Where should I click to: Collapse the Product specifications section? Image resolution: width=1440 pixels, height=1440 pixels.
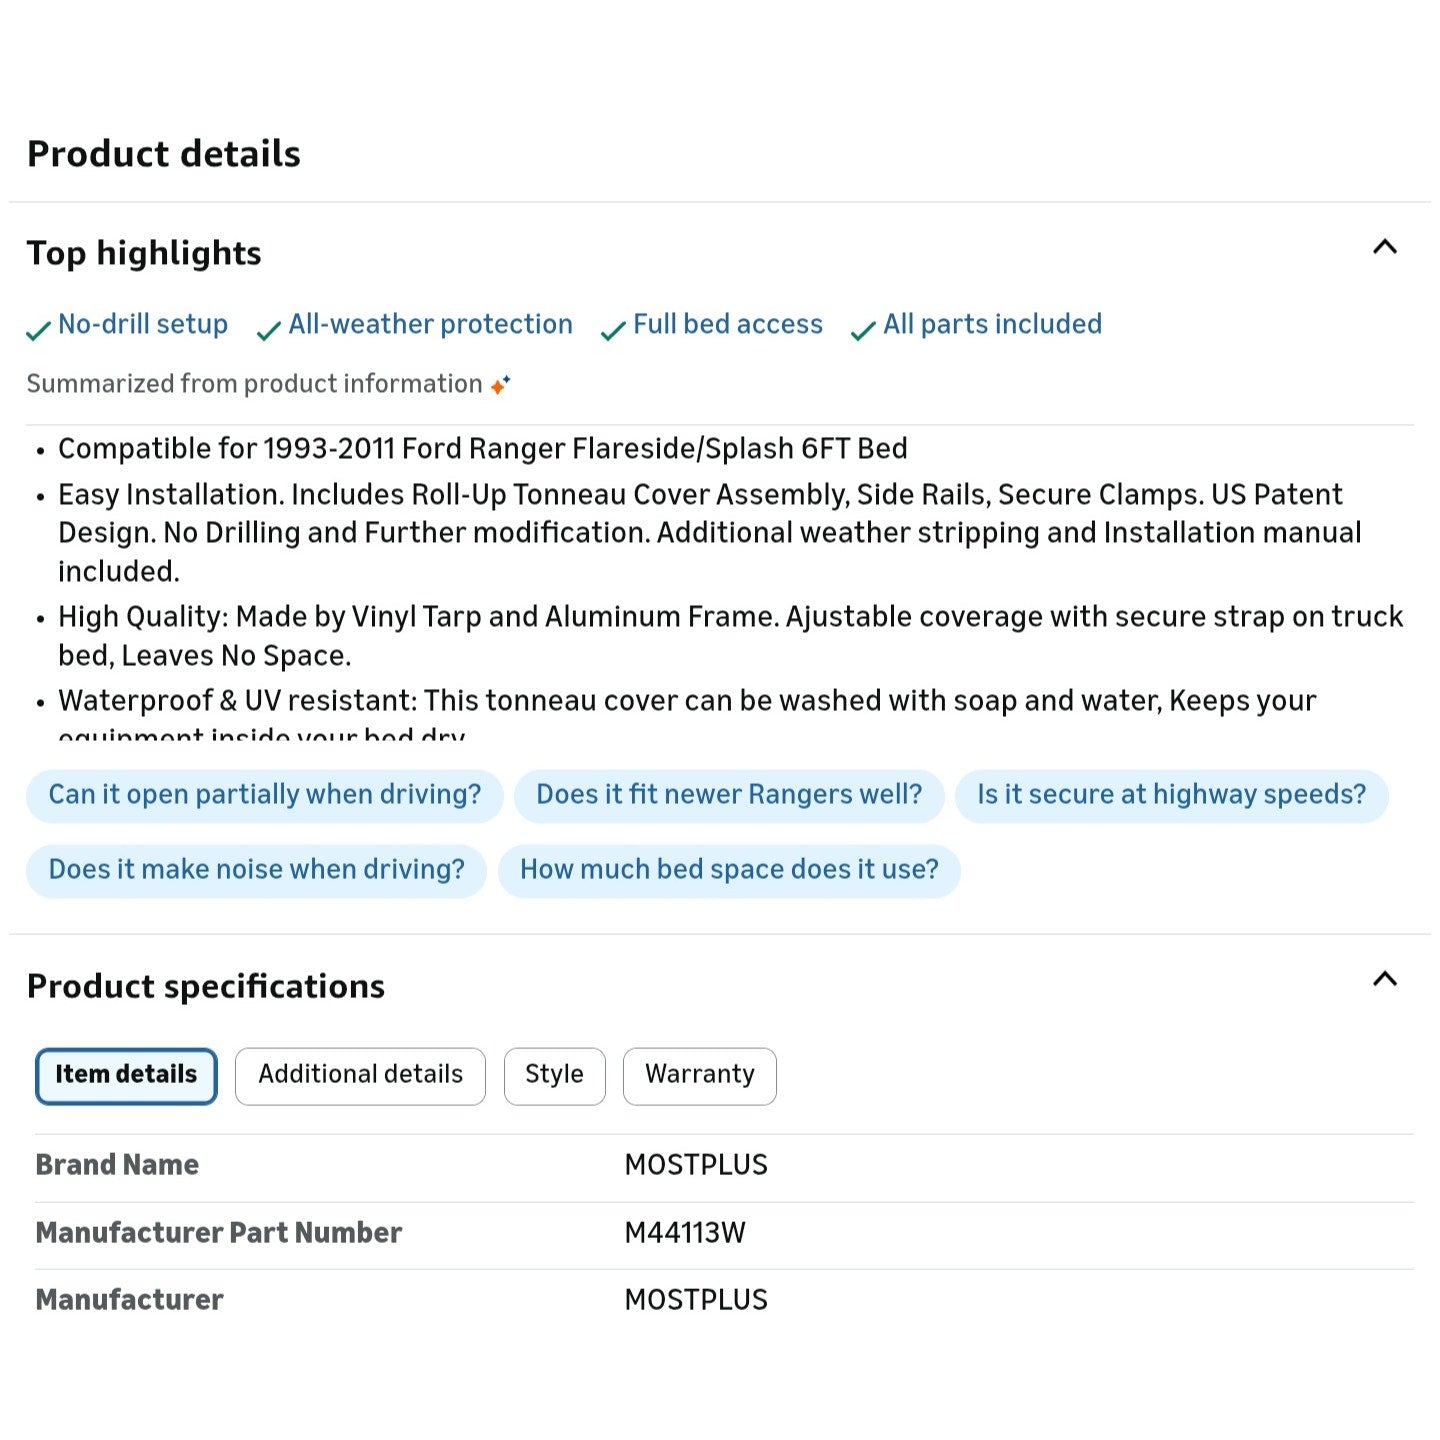click(1384, 979)
